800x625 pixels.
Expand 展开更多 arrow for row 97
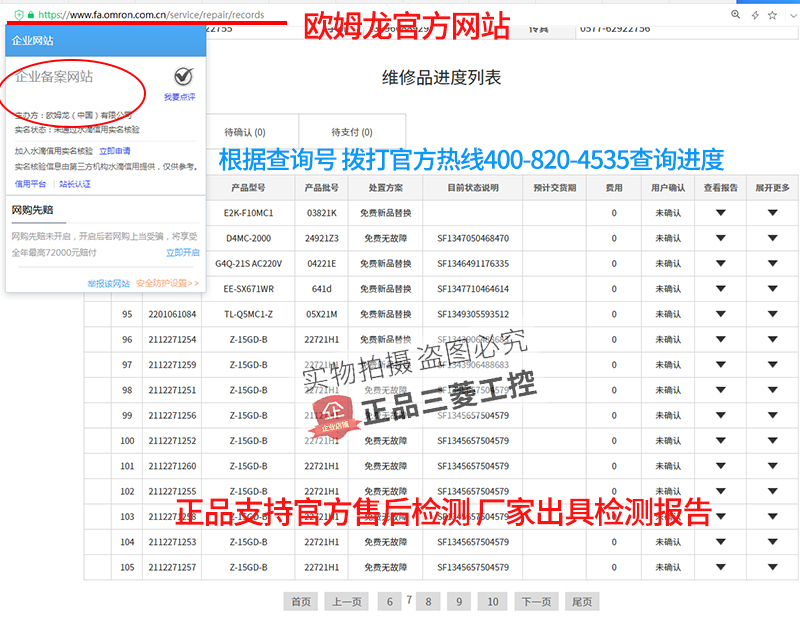point(772,365)
